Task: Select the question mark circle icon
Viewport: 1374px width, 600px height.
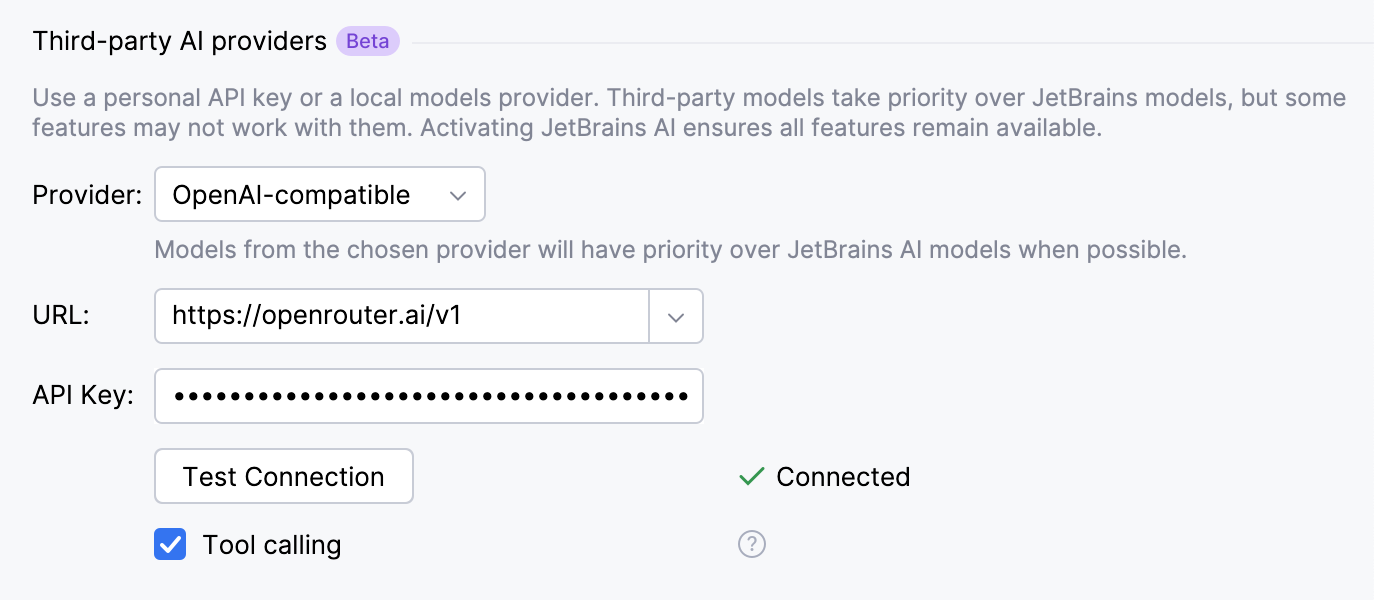Action: (x=751, y=544)
